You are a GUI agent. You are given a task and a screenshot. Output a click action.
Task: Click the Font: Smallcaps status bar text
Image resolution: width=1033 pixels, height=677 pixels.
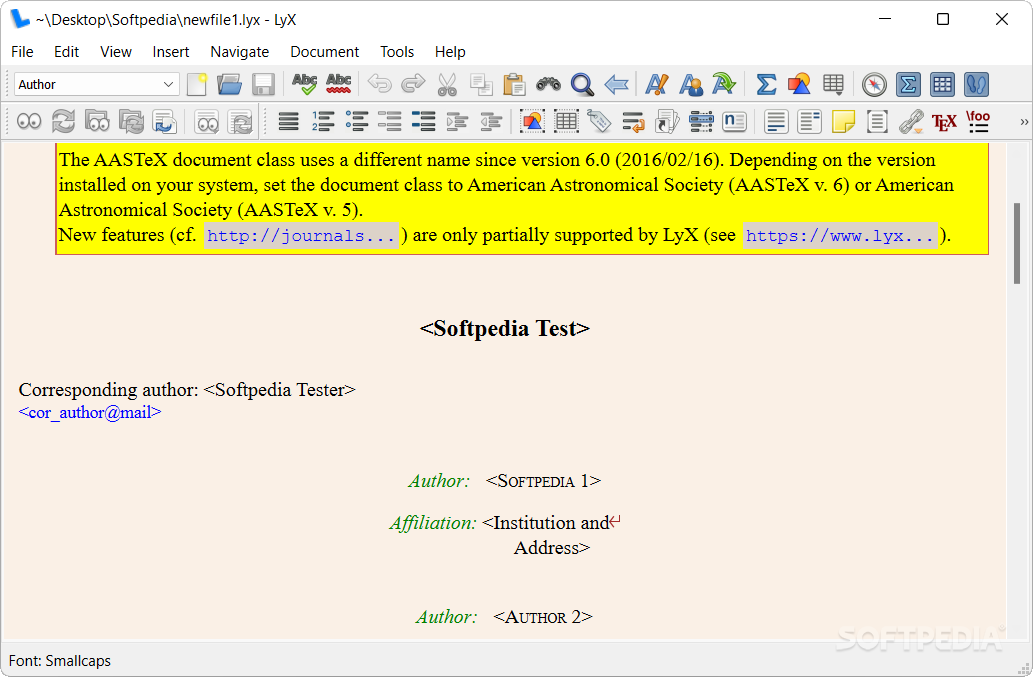[x=60, y=661]
